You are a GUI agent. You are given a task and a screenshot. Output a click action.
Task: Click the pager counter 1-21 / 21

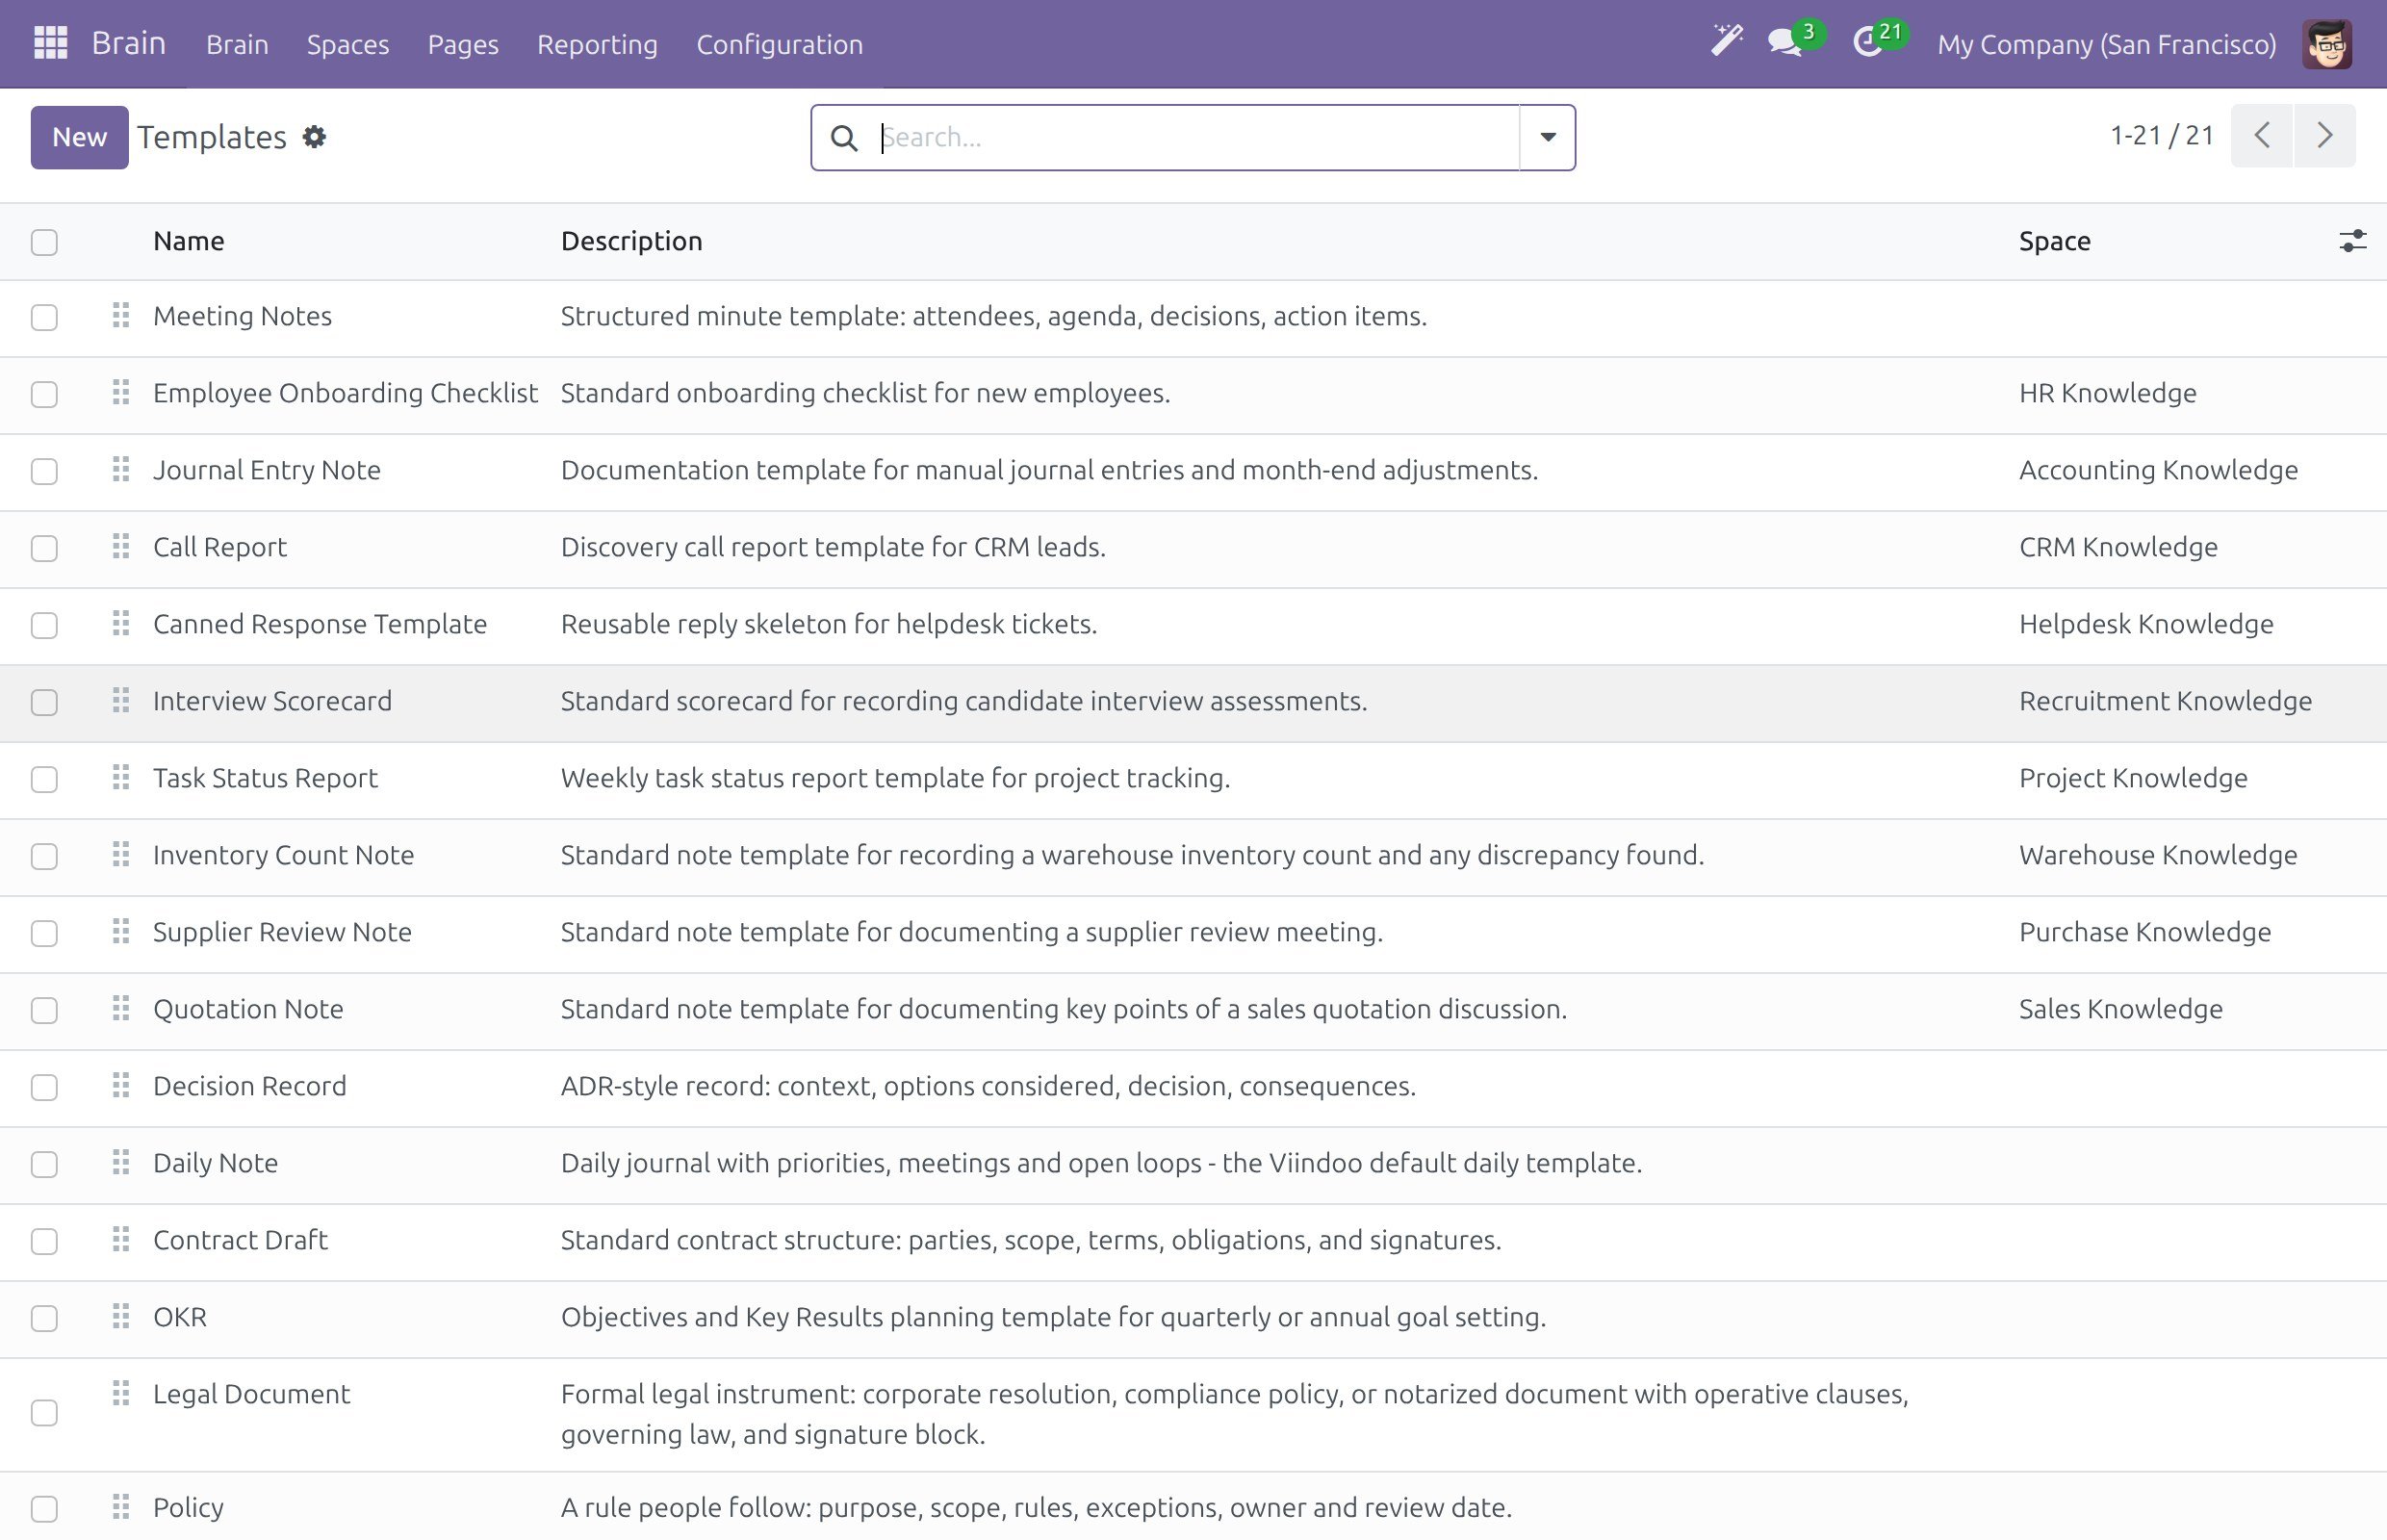(x=2161, y=135)
